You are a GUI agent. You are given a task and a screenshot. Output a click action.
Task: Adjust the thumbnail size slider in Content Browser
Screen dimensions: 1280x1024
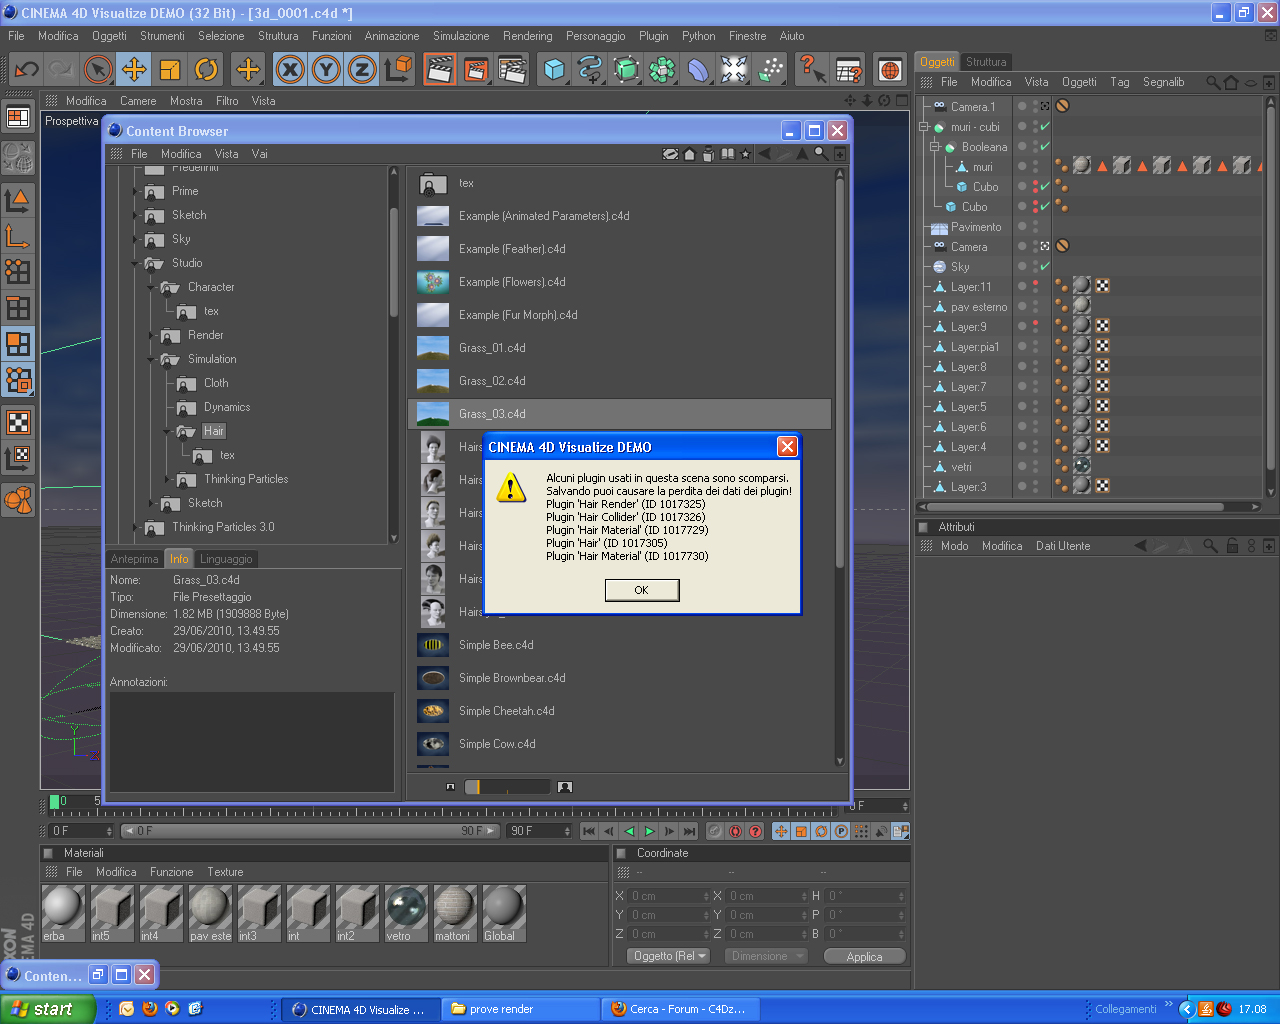[507, 787]
